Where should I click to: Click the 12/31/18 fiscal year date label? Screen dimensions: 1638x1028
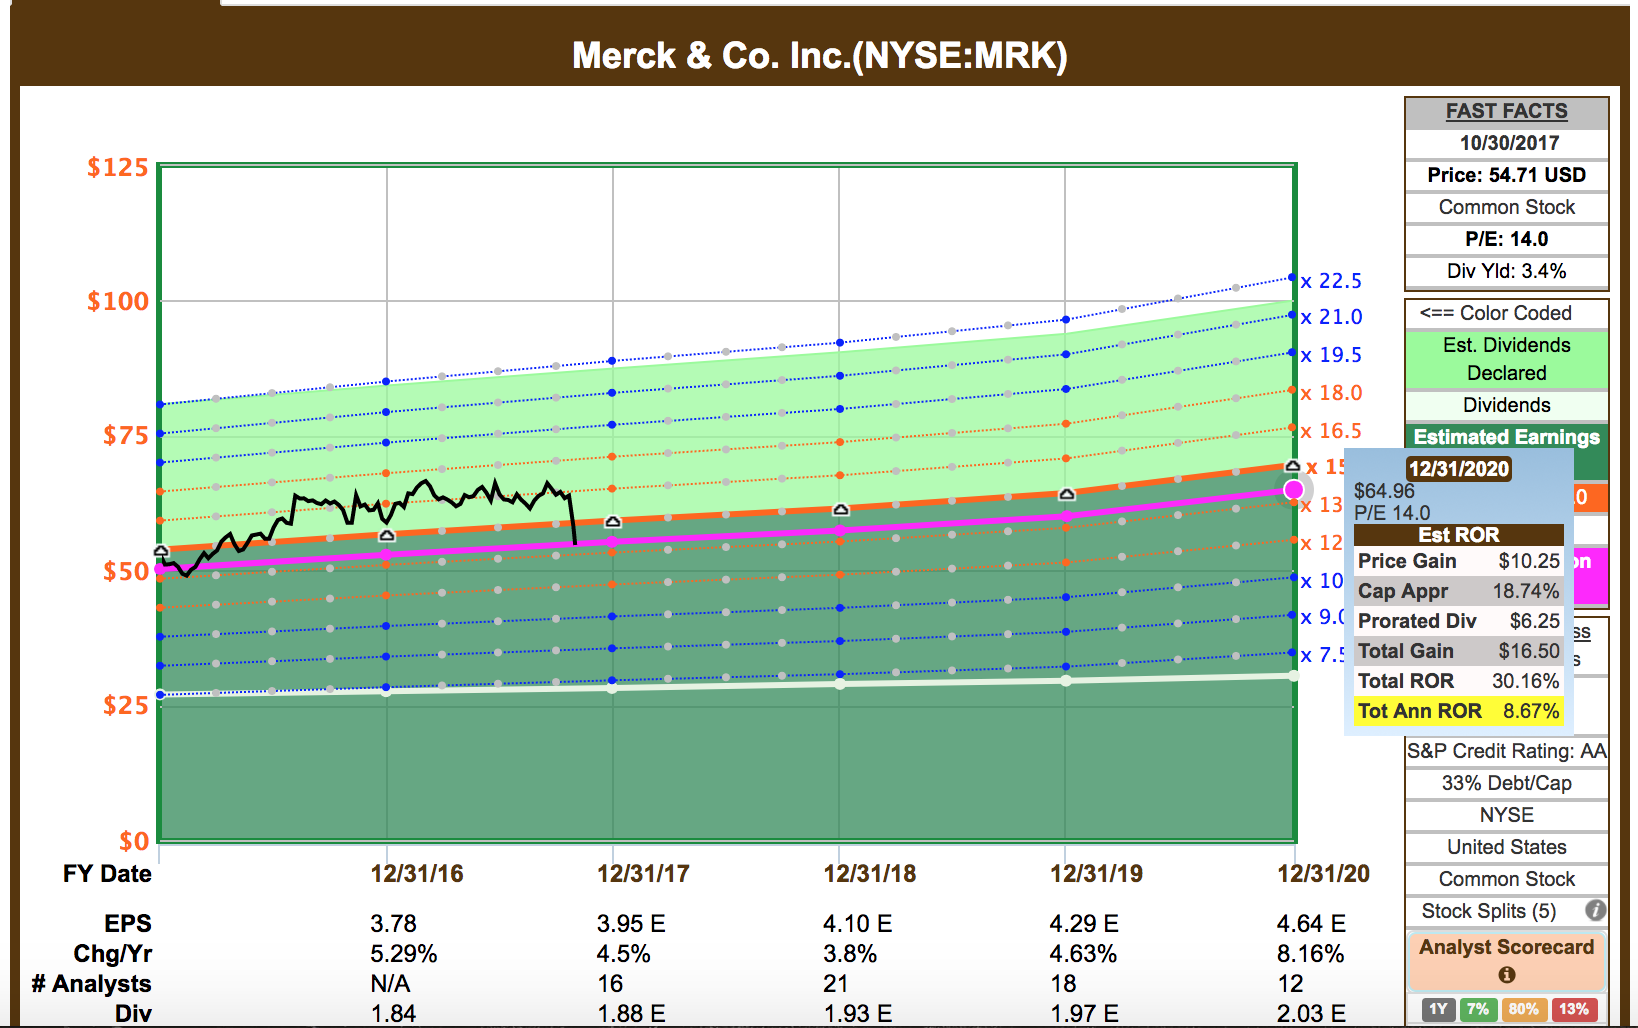click(869, 873)
